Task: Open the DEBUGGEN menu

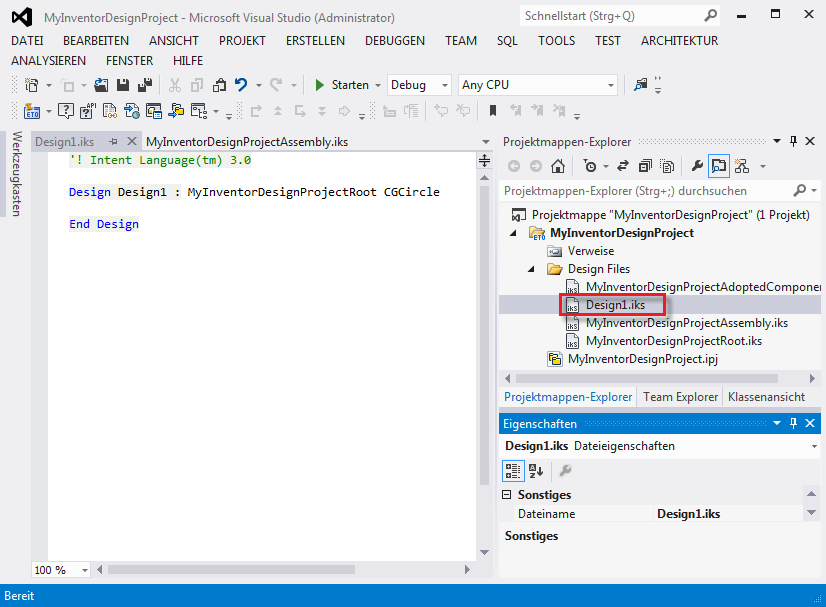Action: [x=395, y=41]
